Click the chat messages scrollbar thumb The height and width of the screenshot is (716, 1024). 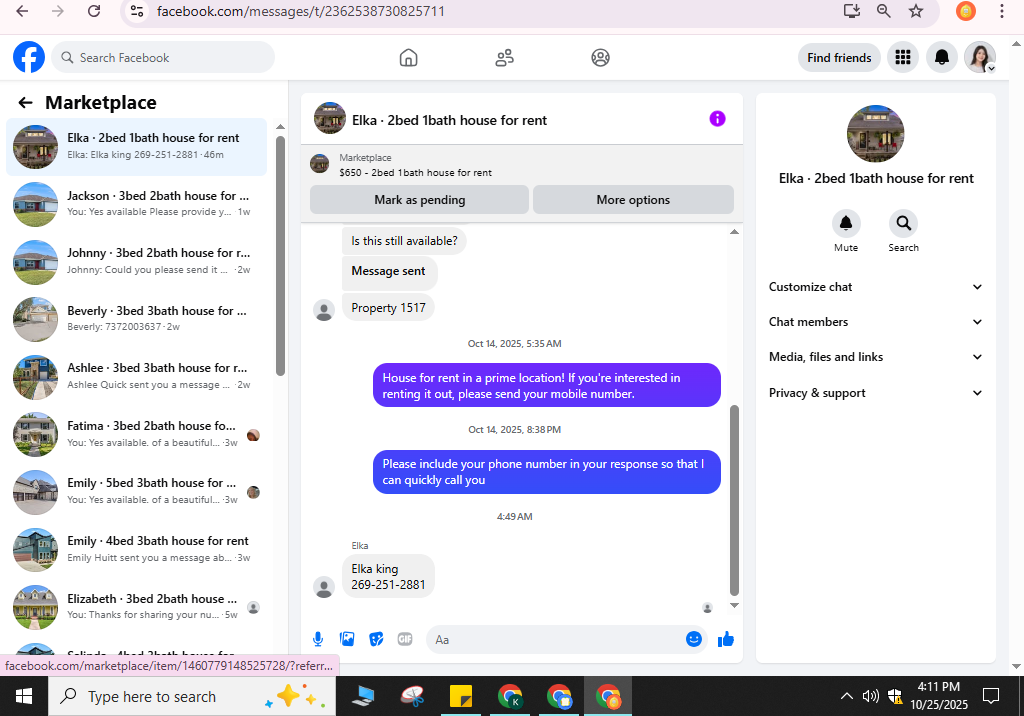coord(734,500)
